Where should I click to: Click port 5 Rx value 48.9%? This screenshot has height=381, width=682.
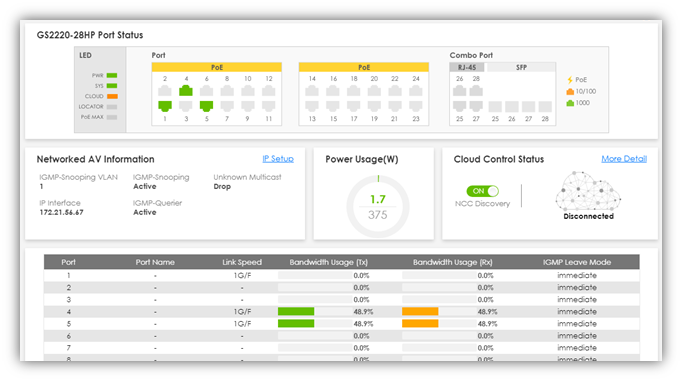(487, 324)
